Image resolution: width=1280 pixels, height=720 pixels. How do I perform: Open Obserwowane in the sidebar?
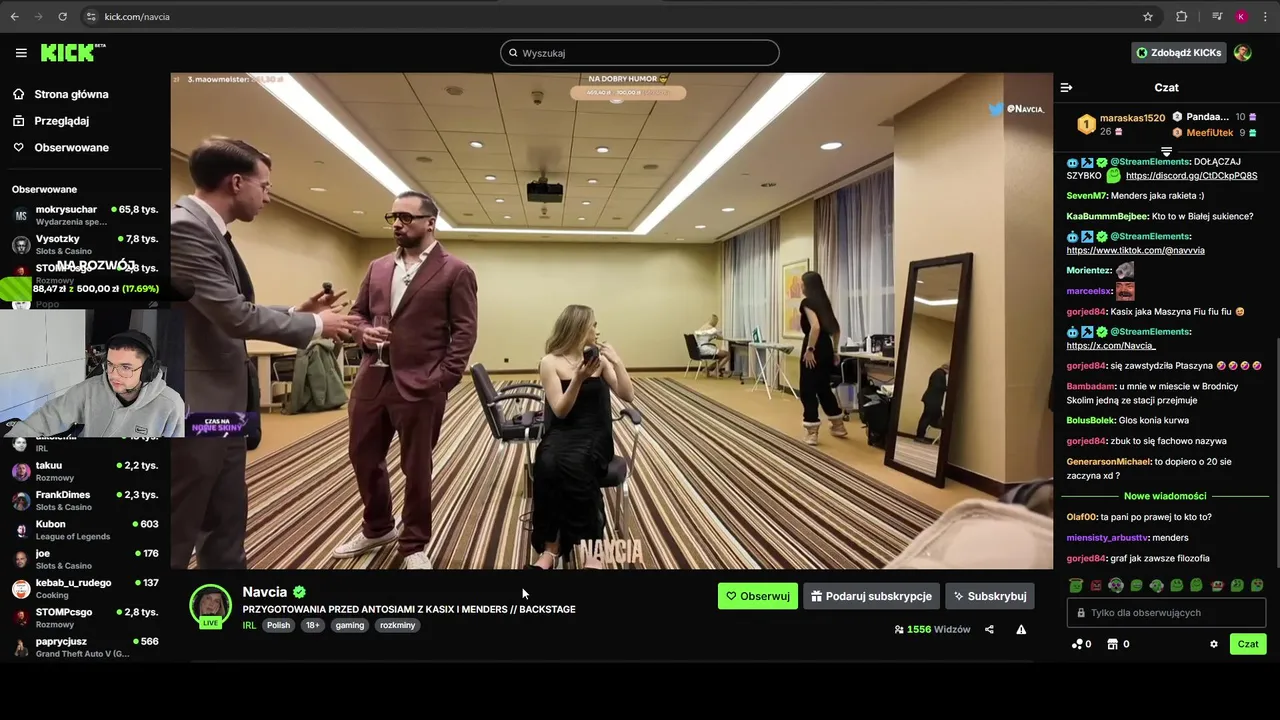[61, 147]
